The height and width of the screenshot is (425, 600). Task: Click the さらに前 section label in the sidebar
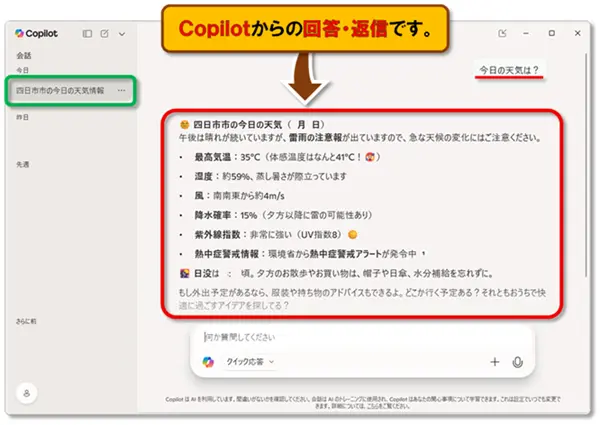(x=26, y=321)
